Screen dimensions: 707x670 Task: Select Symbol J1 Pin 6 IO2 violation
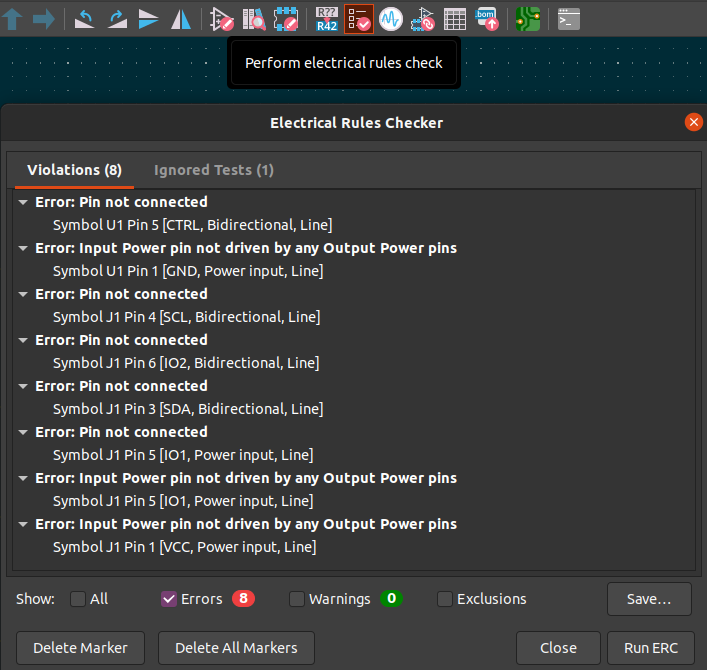coord(186,363)
